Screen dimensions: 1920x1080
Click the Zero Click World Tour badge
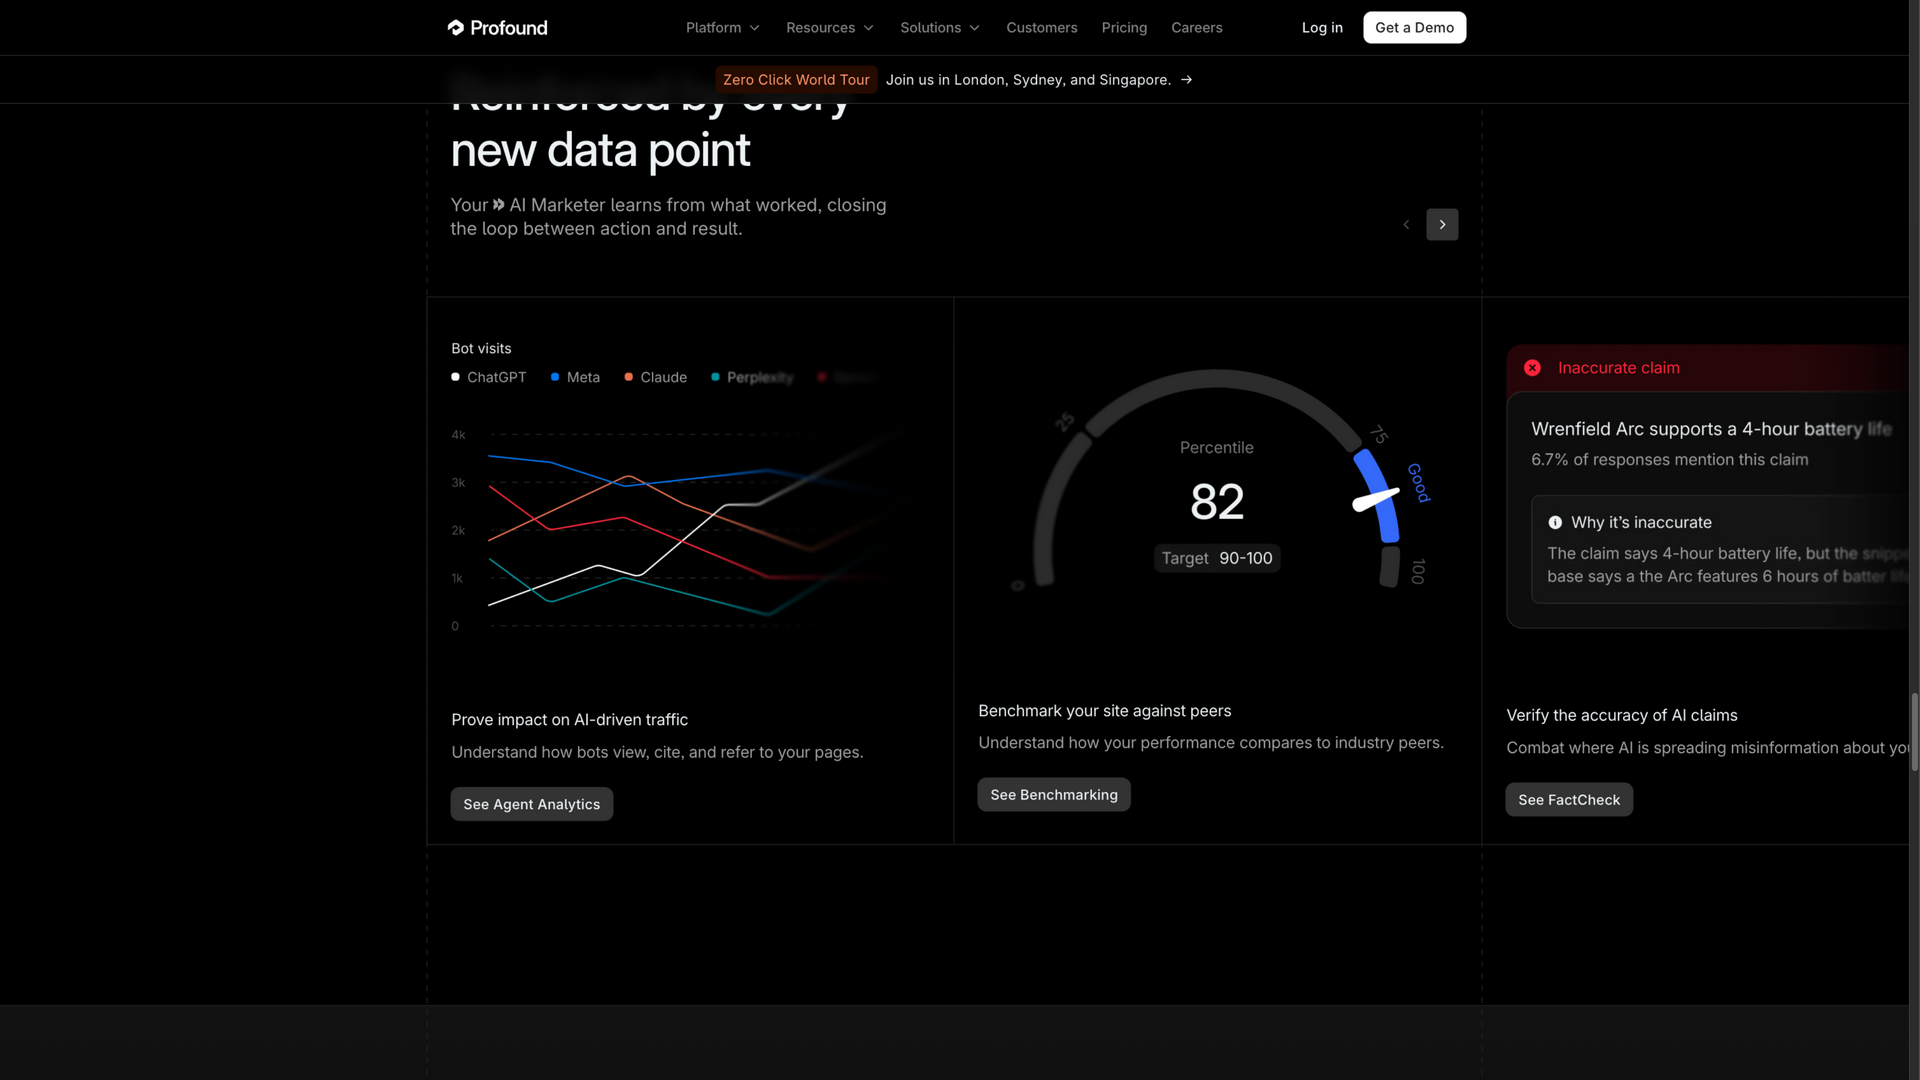pyautogui.click(x=796, y=79)
